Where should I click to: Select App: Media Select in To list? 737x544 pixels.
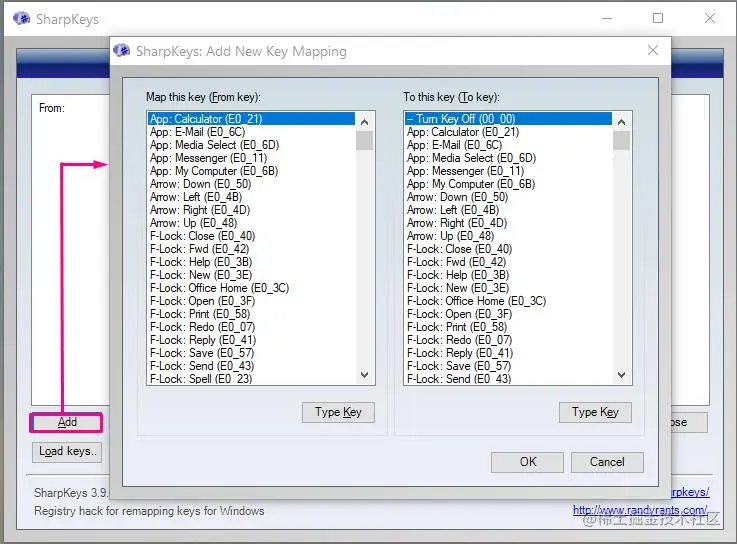(509, 158)
